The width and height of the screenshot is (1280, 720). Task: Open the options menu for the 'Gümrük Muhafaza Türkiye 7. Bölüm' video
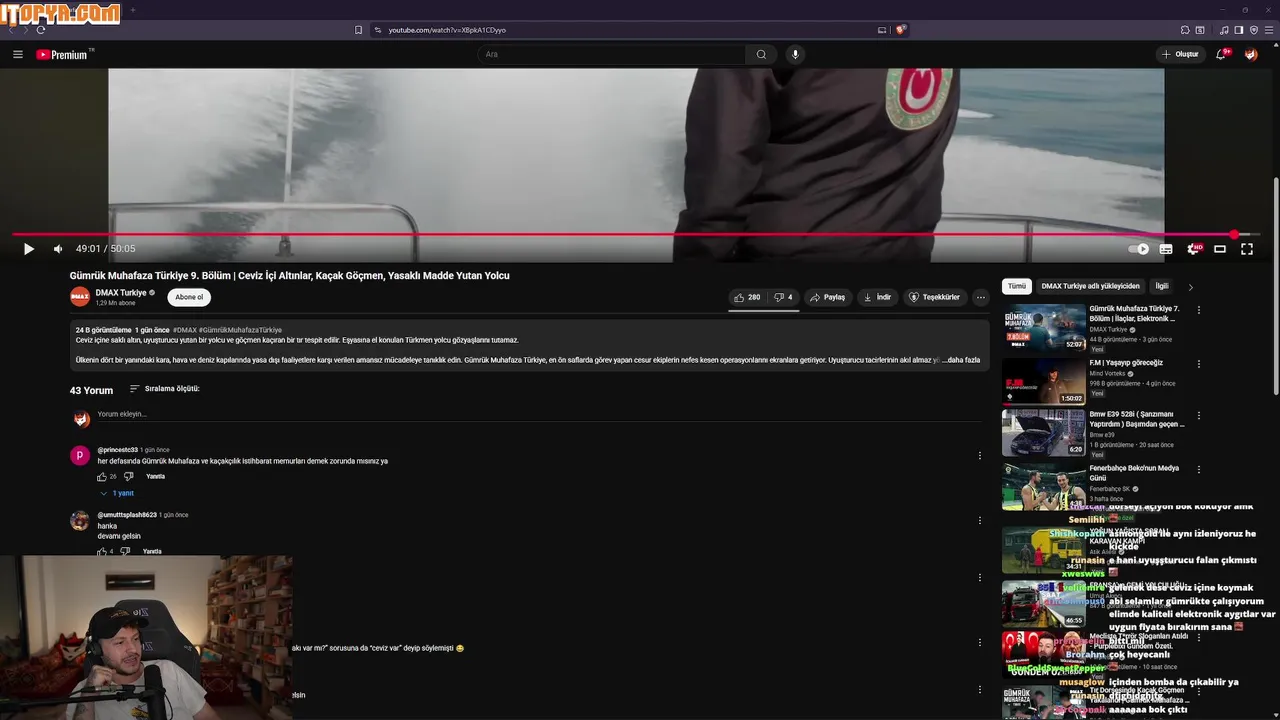(1199, 310)
